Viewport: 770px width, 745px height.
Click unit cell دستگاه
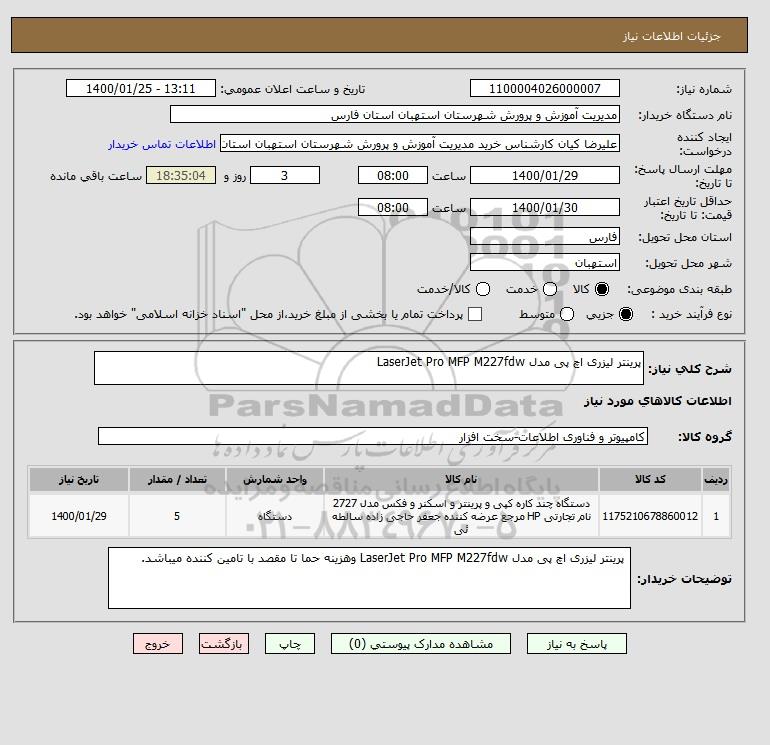(x=275, y=516)
